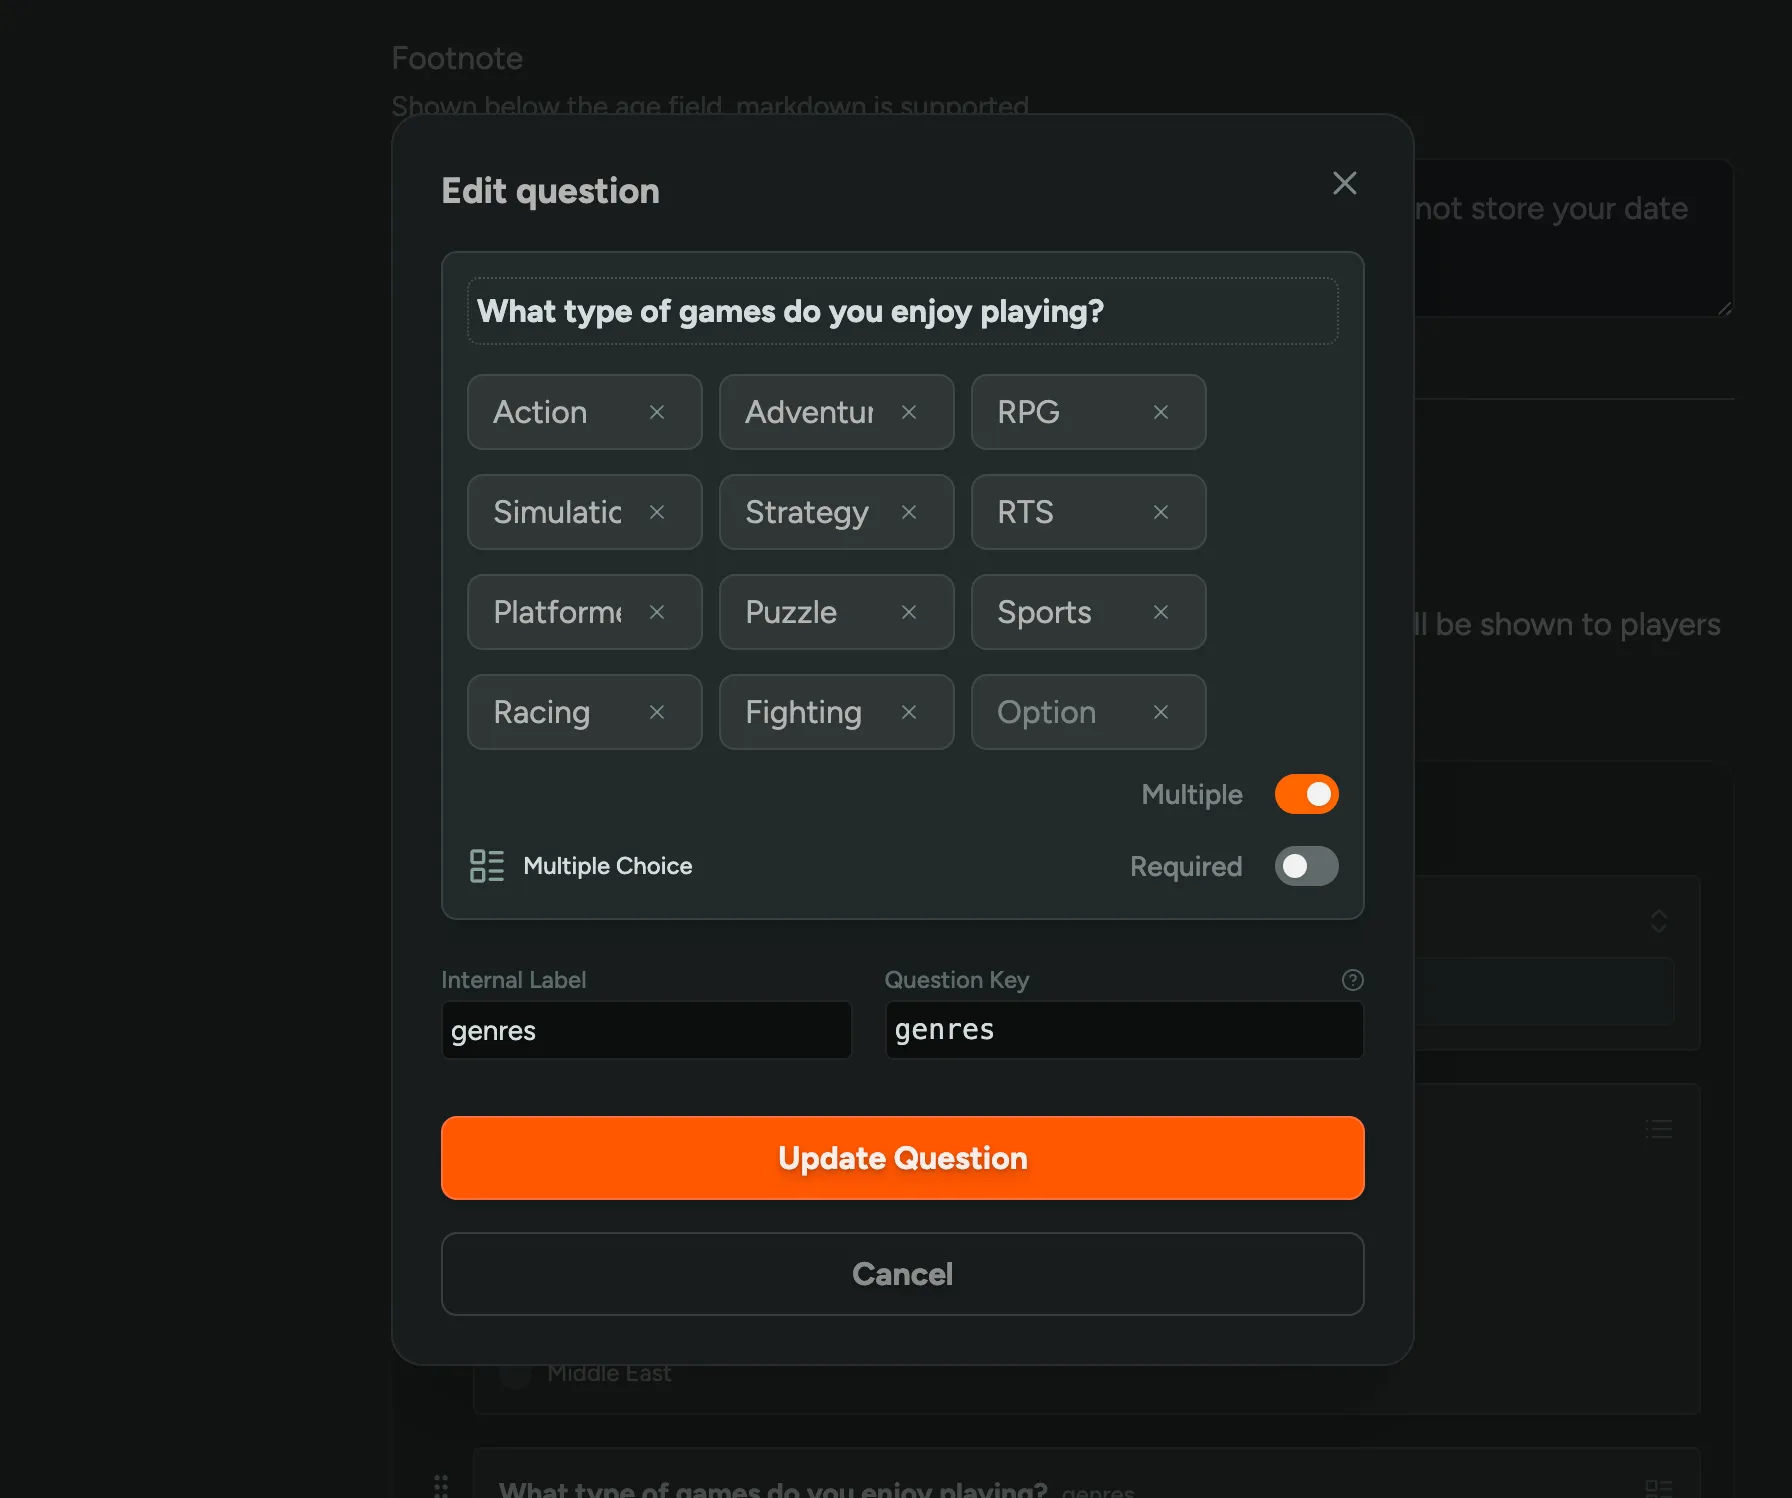This screenshot has width=1792, height=1498.
Task: Remove the Puzzle tag
Action: coord(909,612)
